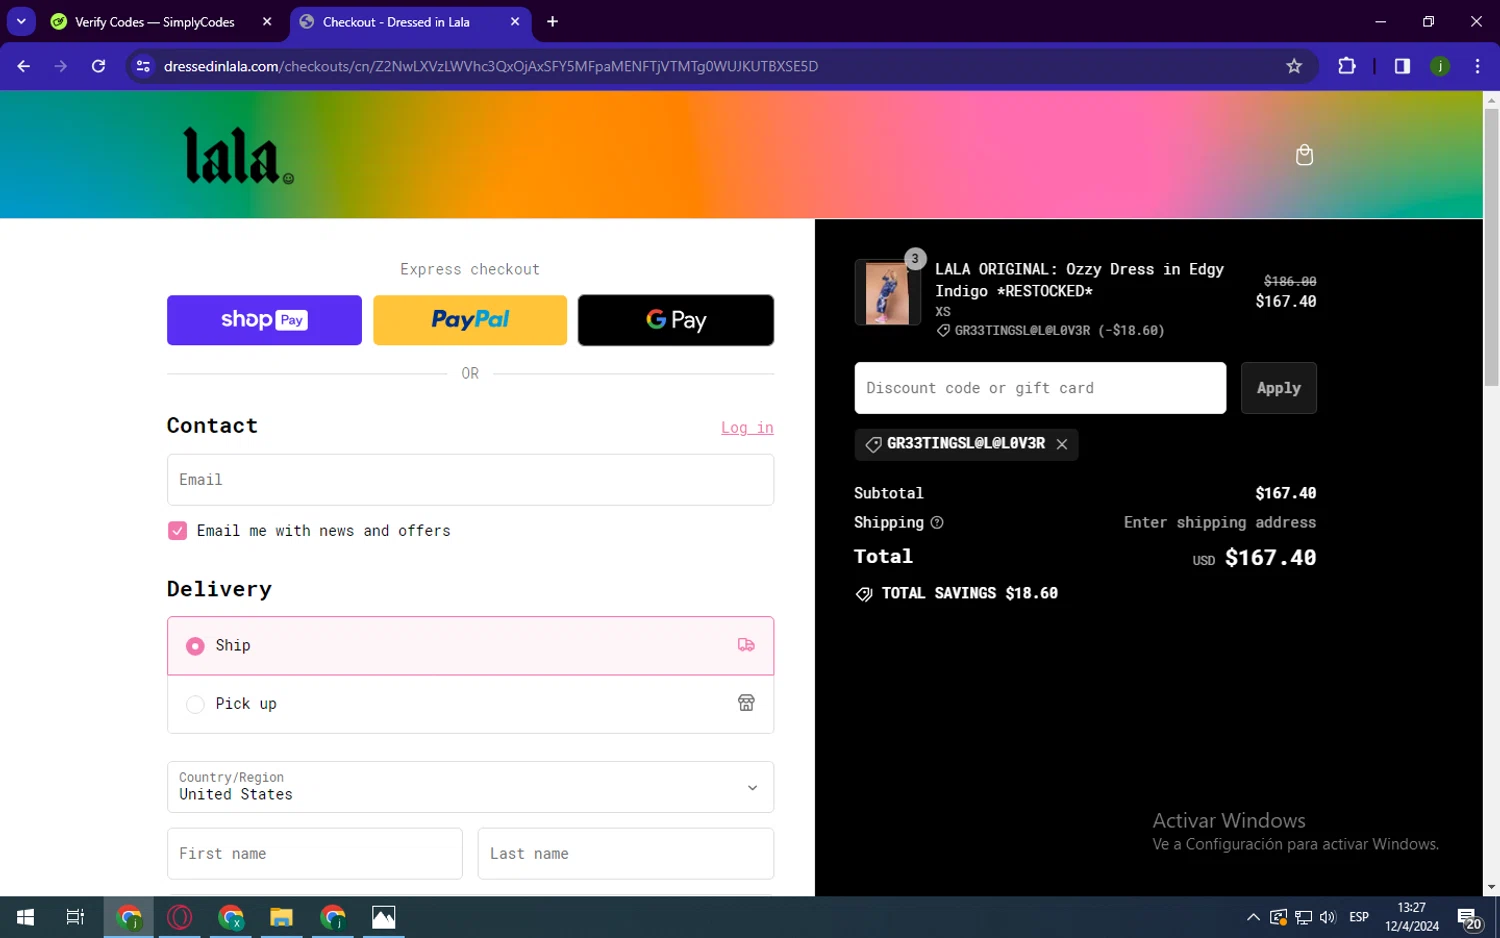Focus the First name field
This screenshot has width=1500, height=938.
(314, 854)
